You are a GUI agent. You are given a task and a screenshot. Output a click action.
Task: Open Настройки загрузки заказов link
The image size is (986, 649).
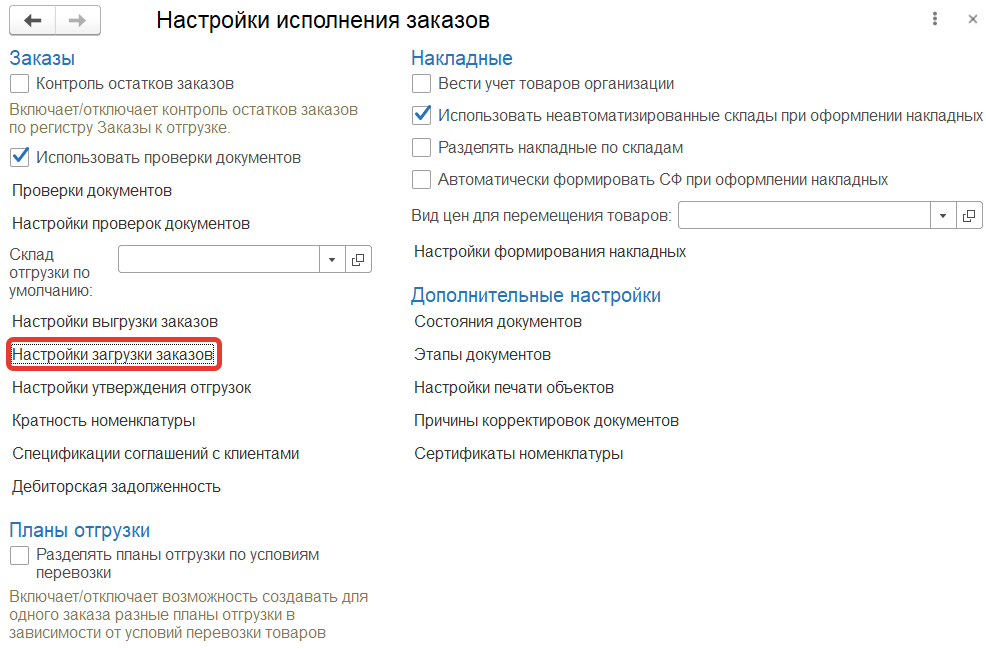pyautogui.click(x=113, y=355)
